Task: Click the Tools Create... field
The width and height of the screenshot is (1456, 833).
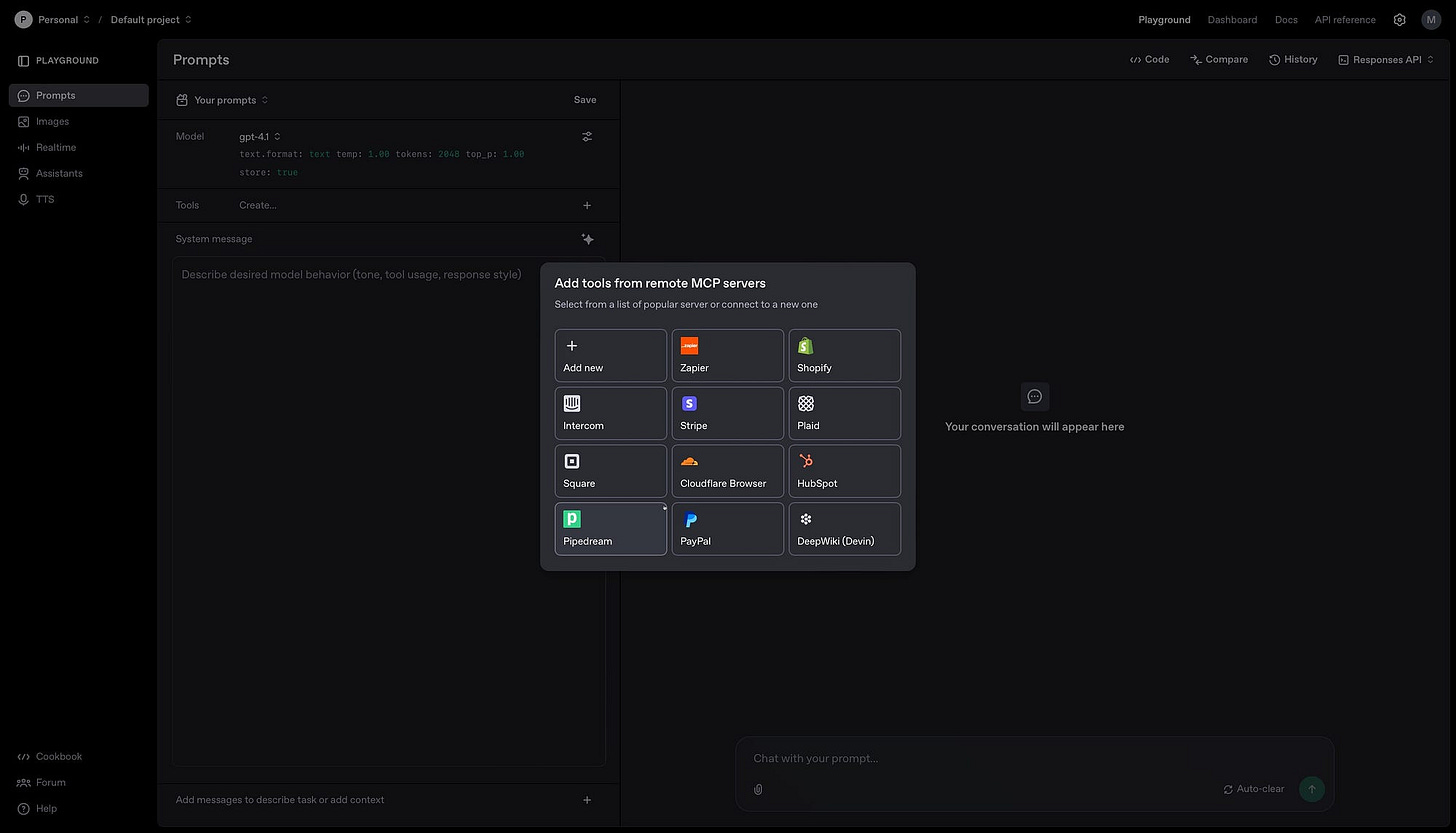Action: pyautogui.click(x=258, y=205)
